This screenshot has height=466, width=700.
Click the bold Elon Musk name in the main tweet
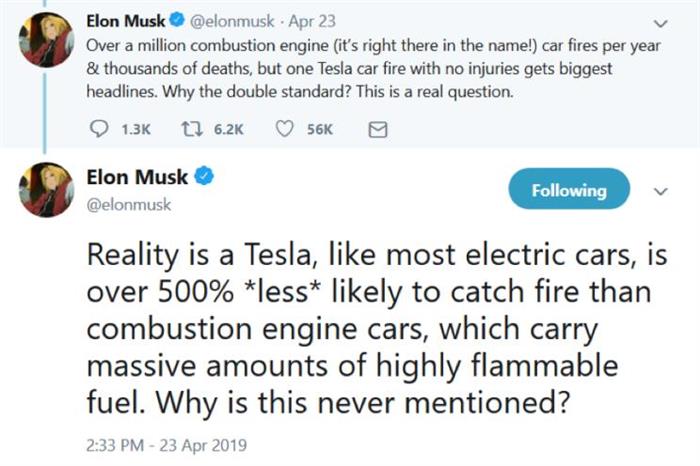coord(137,178)
